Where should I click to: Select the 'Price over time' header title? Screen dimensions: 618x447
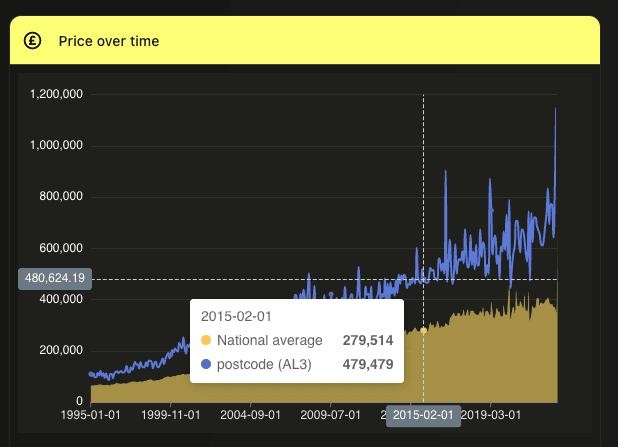tap(109, 41)
